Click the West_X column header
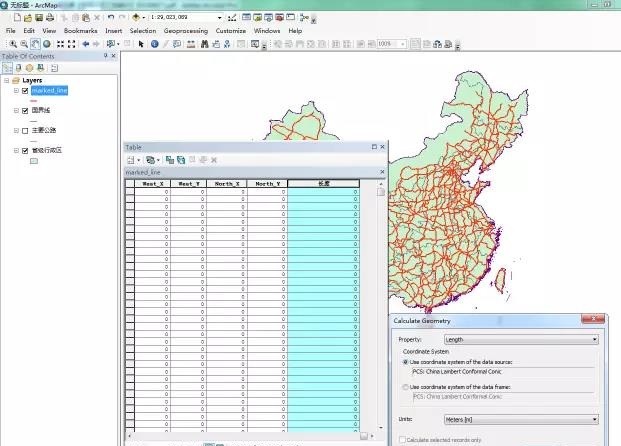This screenshot has height=446, width=621. [152, 184]
